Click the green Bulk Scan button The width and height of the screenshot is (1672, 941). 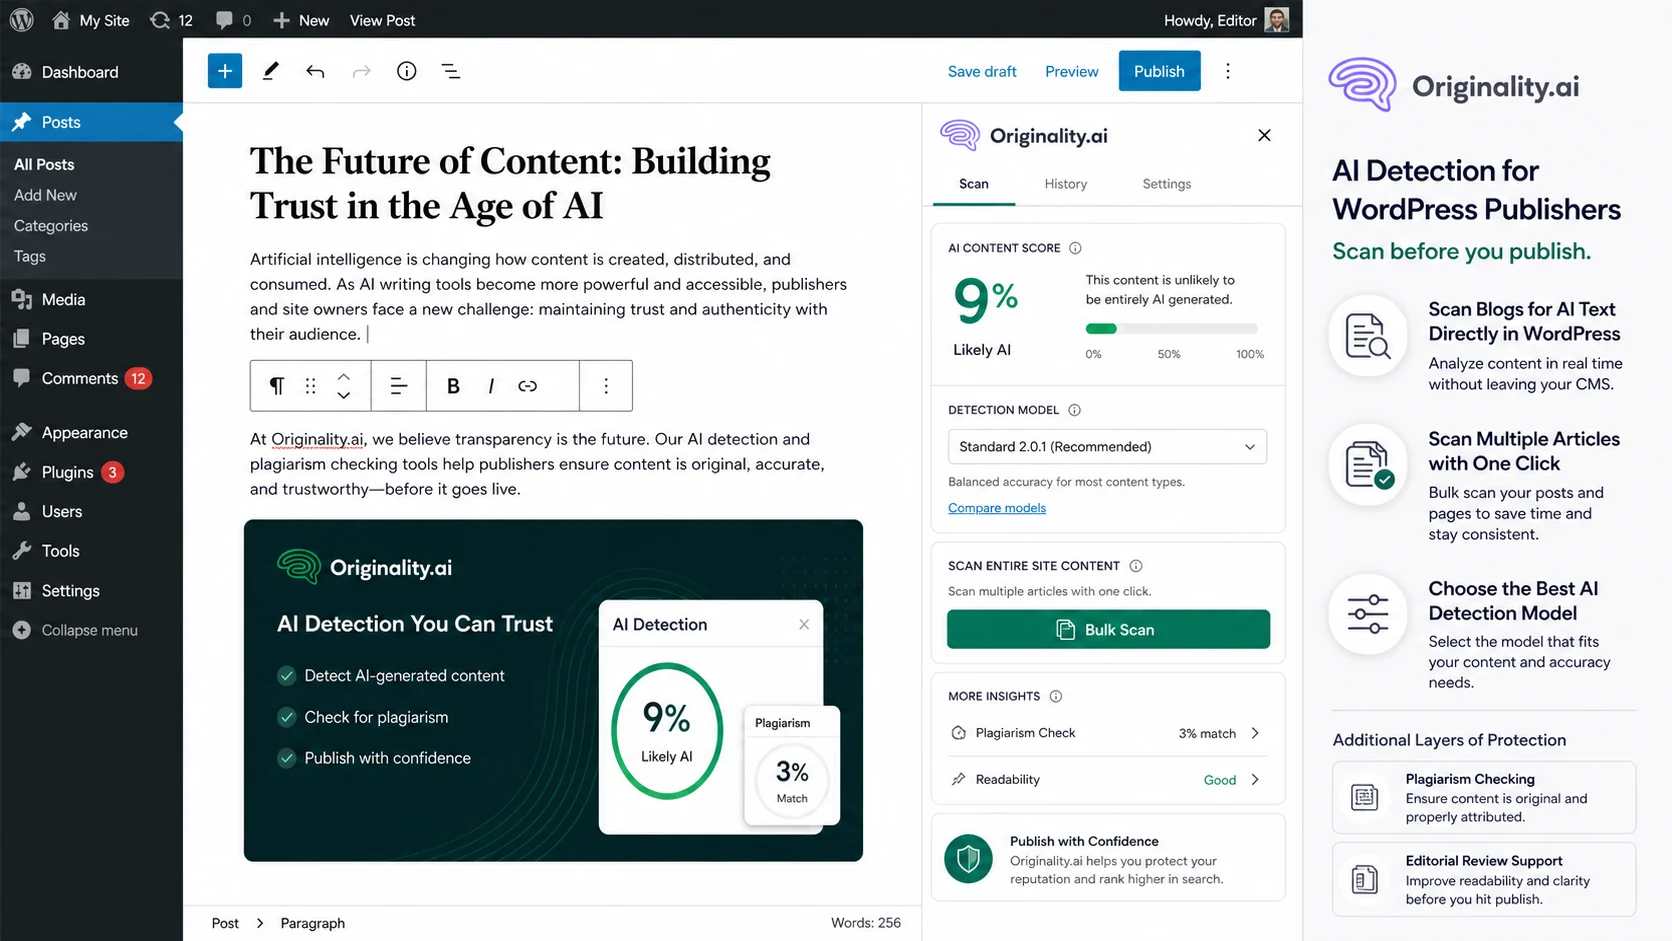[x=1108, y=629]
